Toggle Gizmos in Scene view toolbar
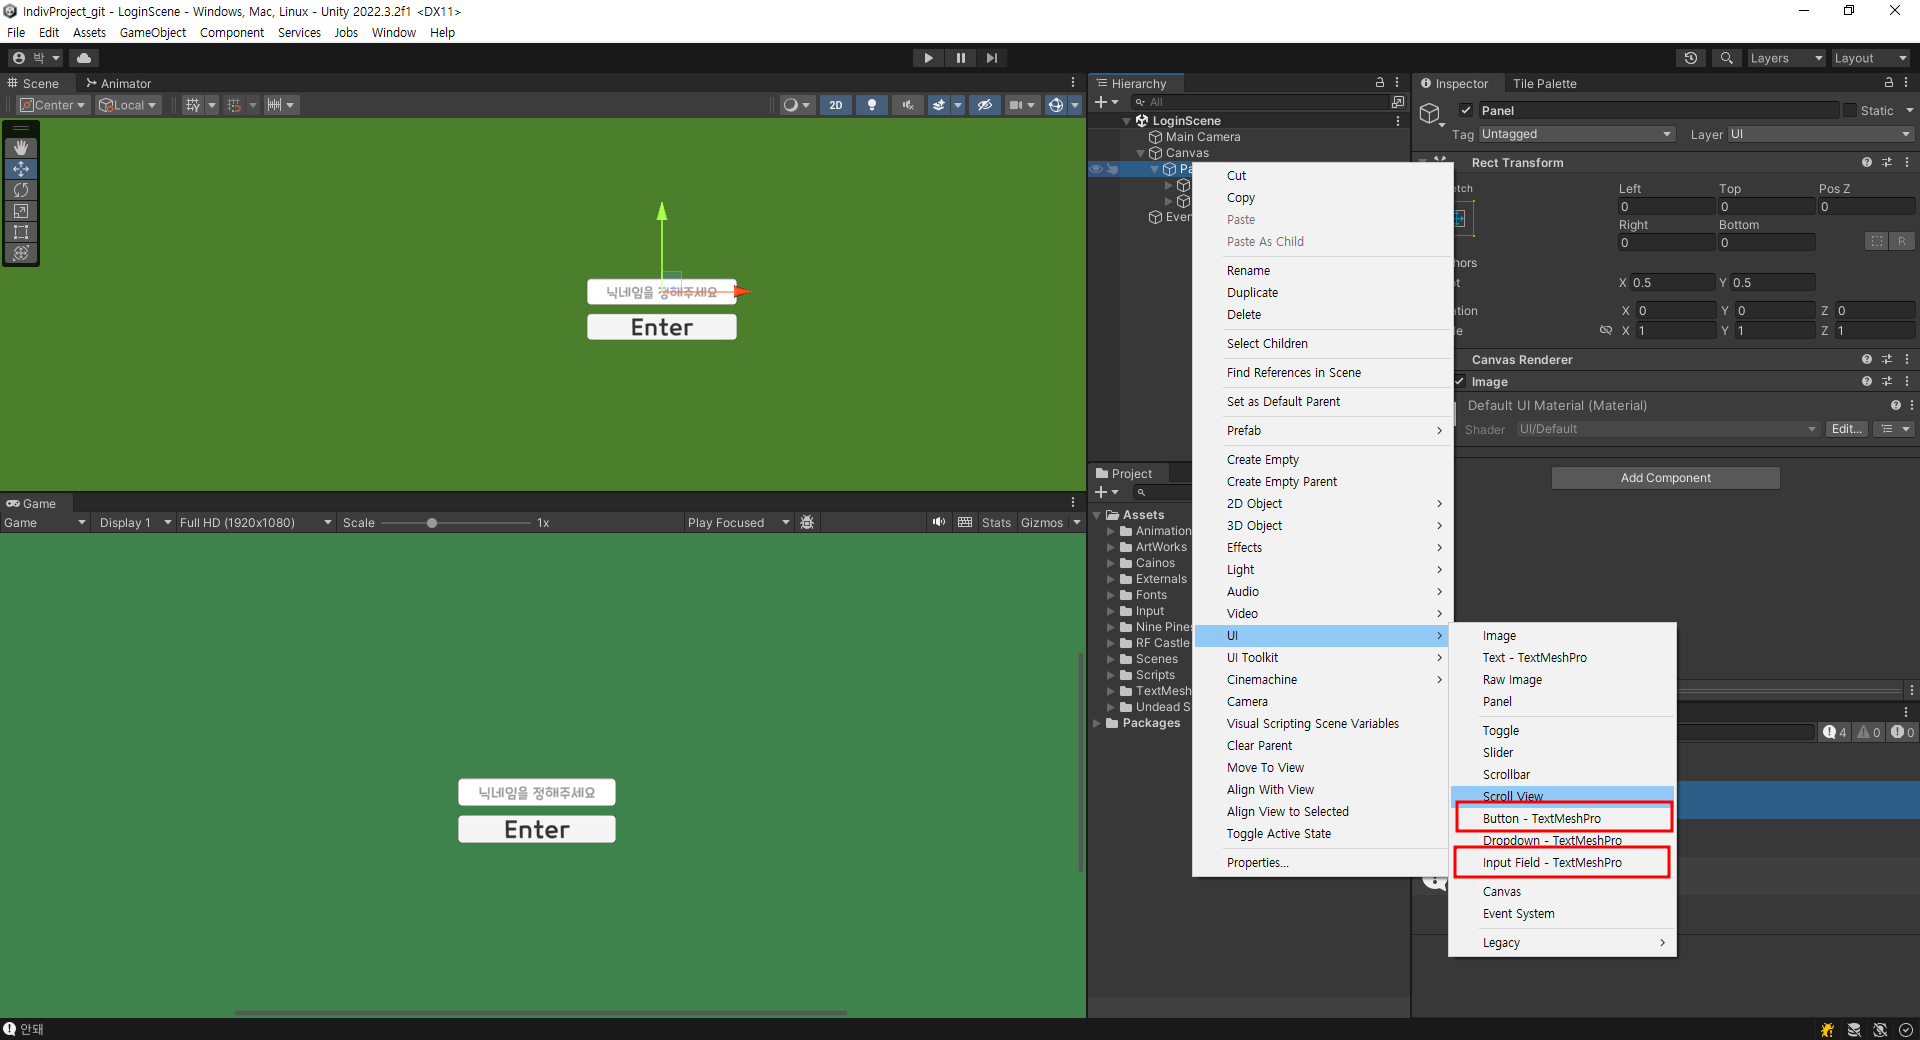Image resolution: width=1920 pixels, height=1040 pixels. coord(1055,105)
